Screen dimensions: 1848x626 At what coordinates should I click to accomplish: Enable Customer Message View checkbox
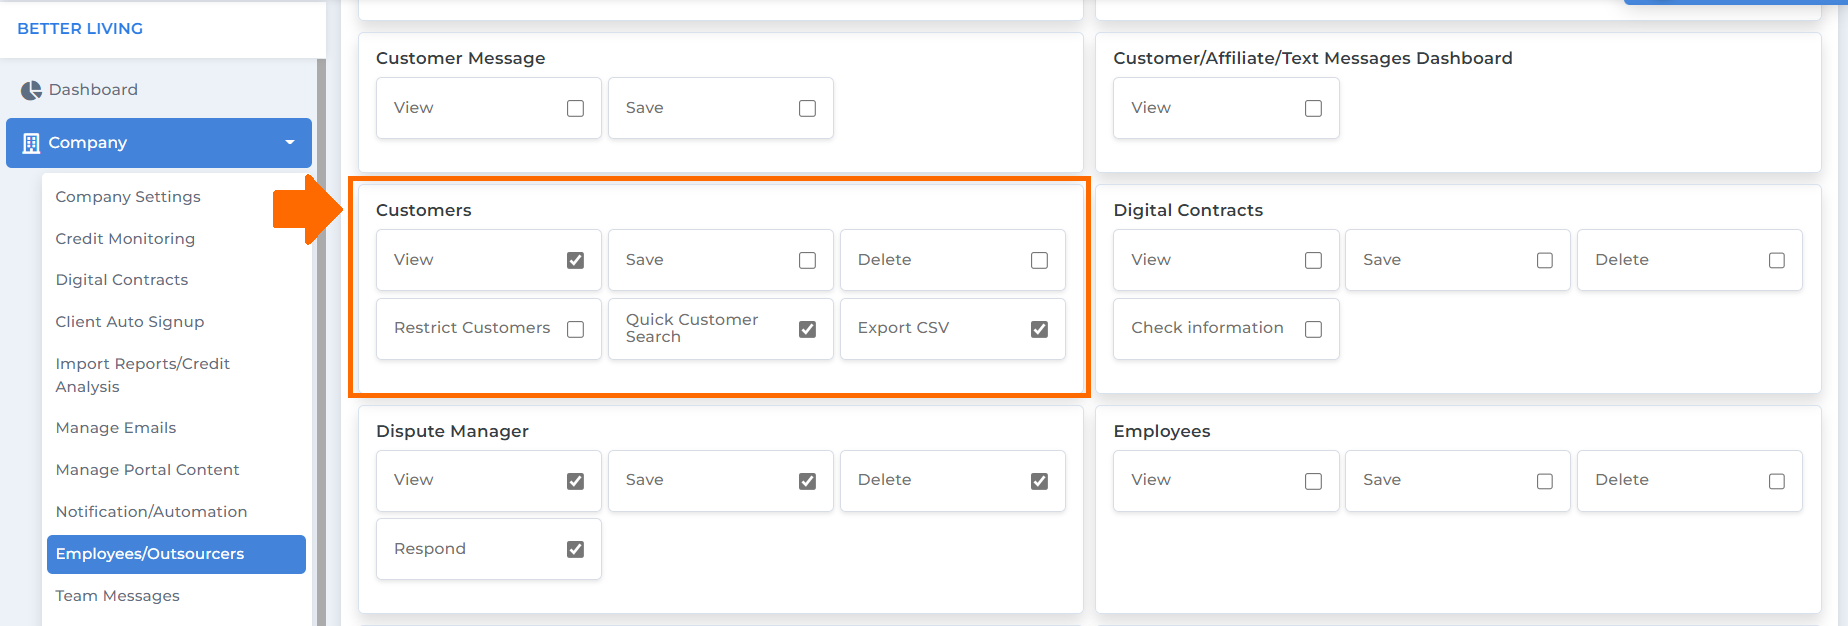click(576, 108)
